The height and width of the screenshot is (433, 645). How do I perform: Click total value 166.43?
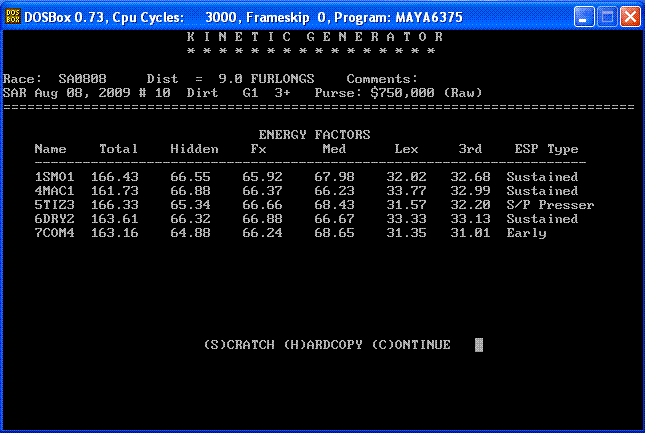point(114,177)
